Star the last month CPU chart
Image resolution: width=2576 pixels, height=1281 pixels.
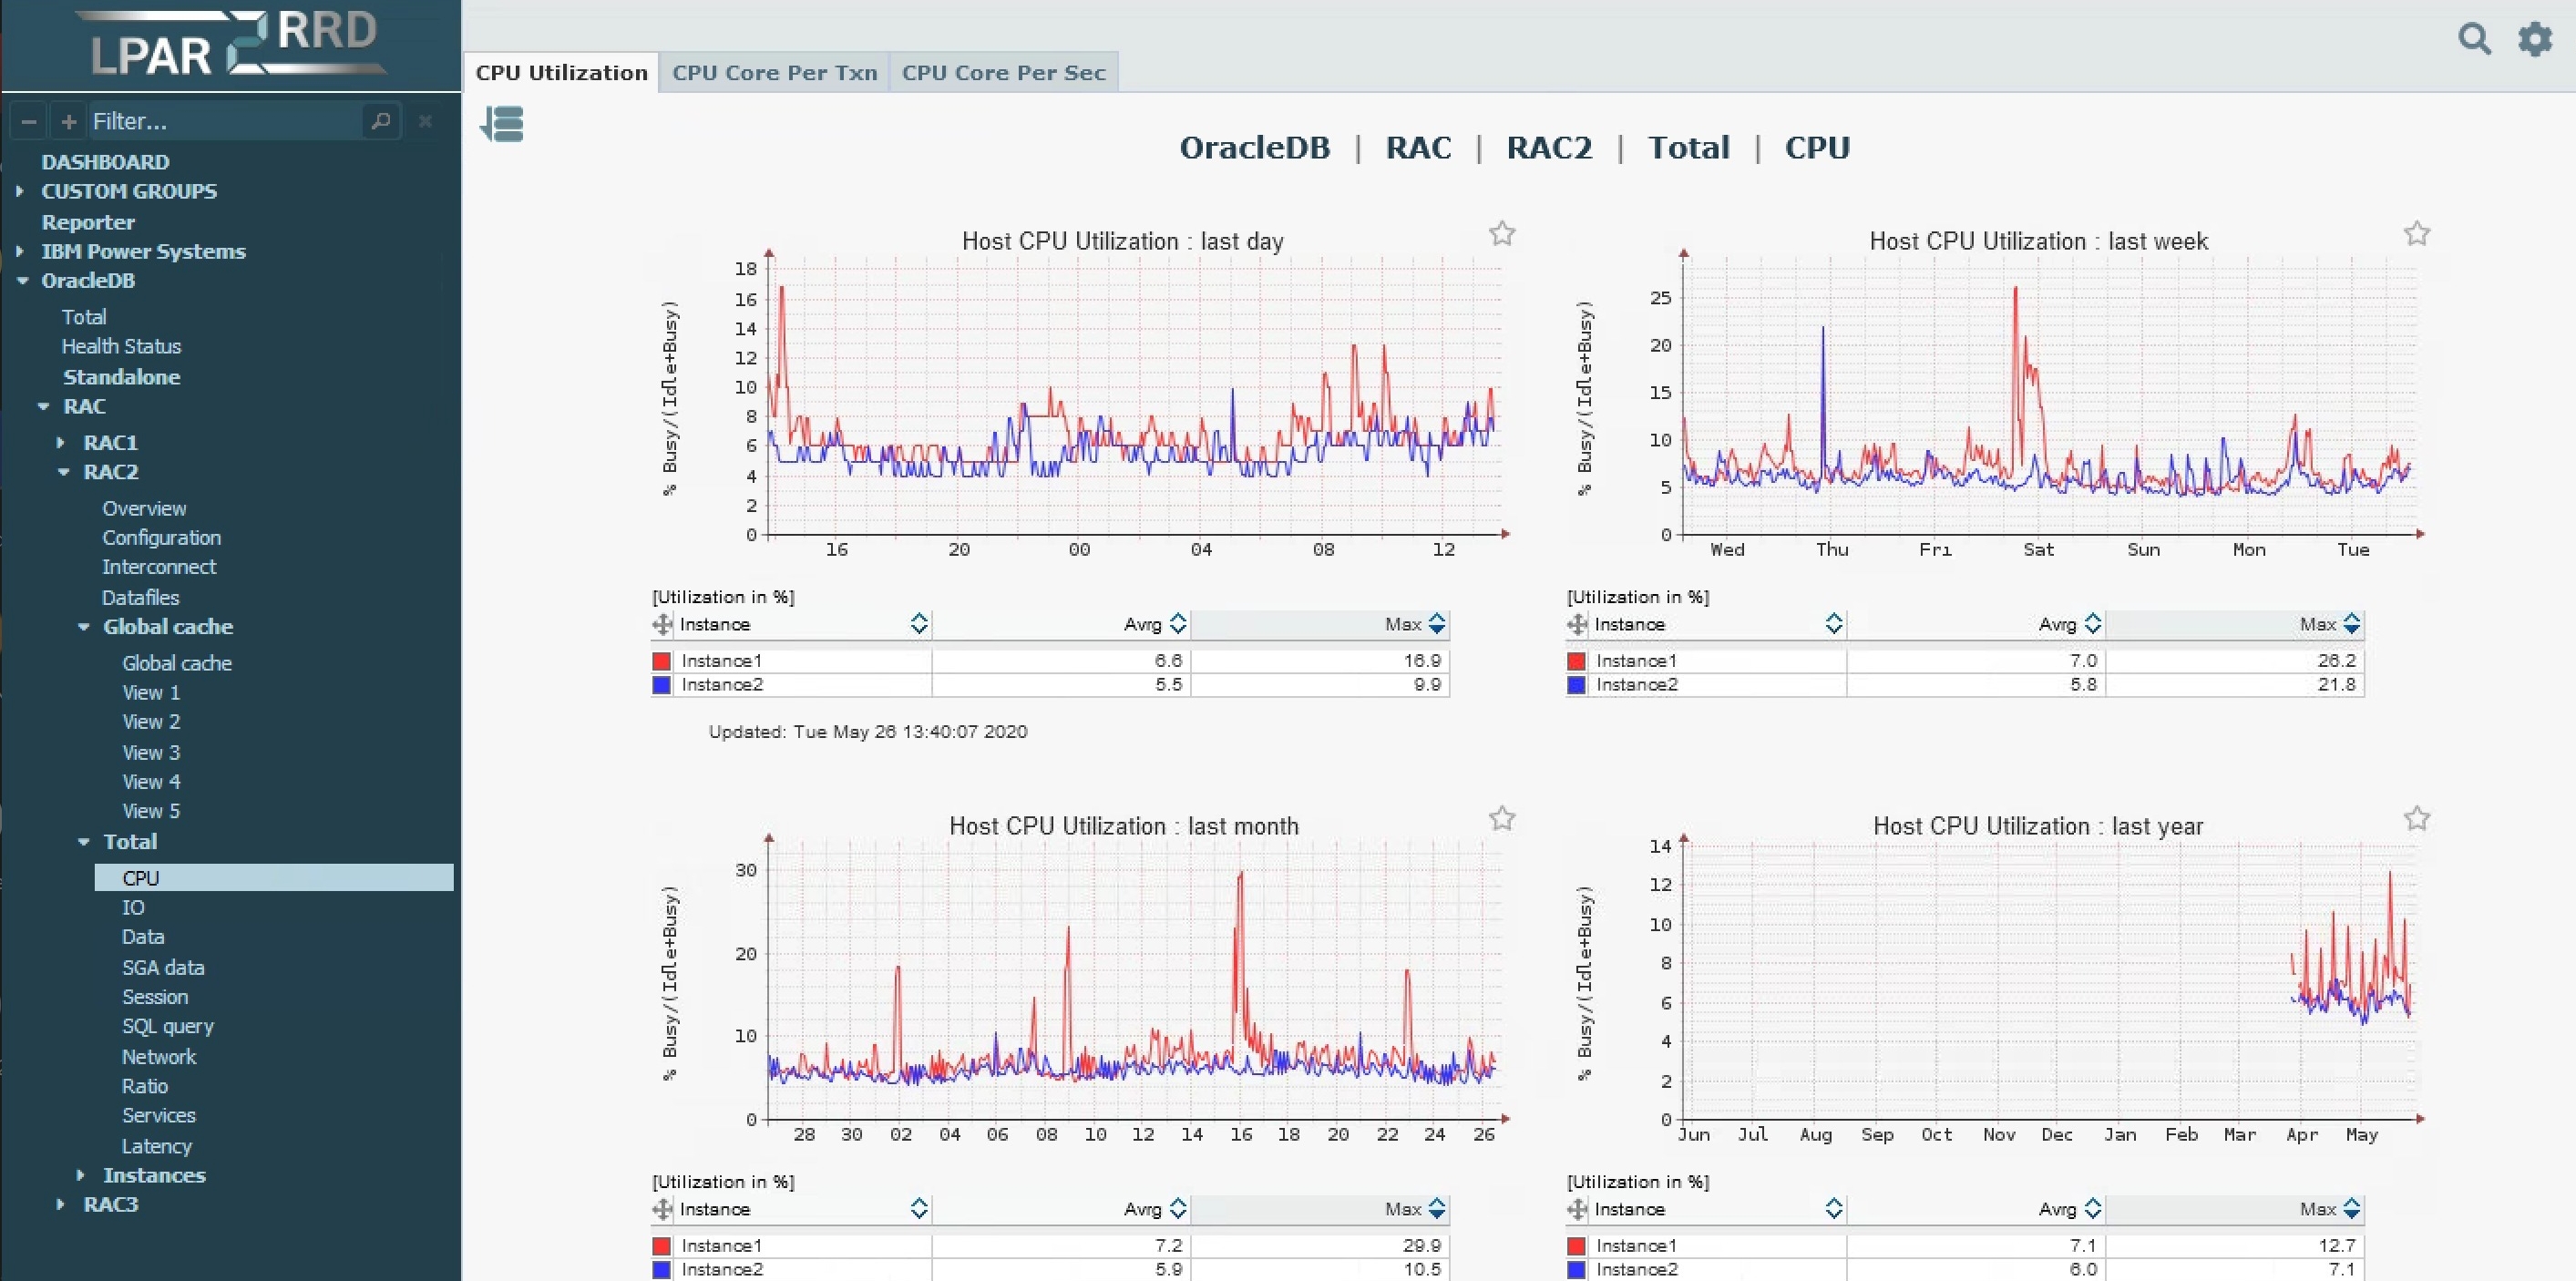(1502, 818)
